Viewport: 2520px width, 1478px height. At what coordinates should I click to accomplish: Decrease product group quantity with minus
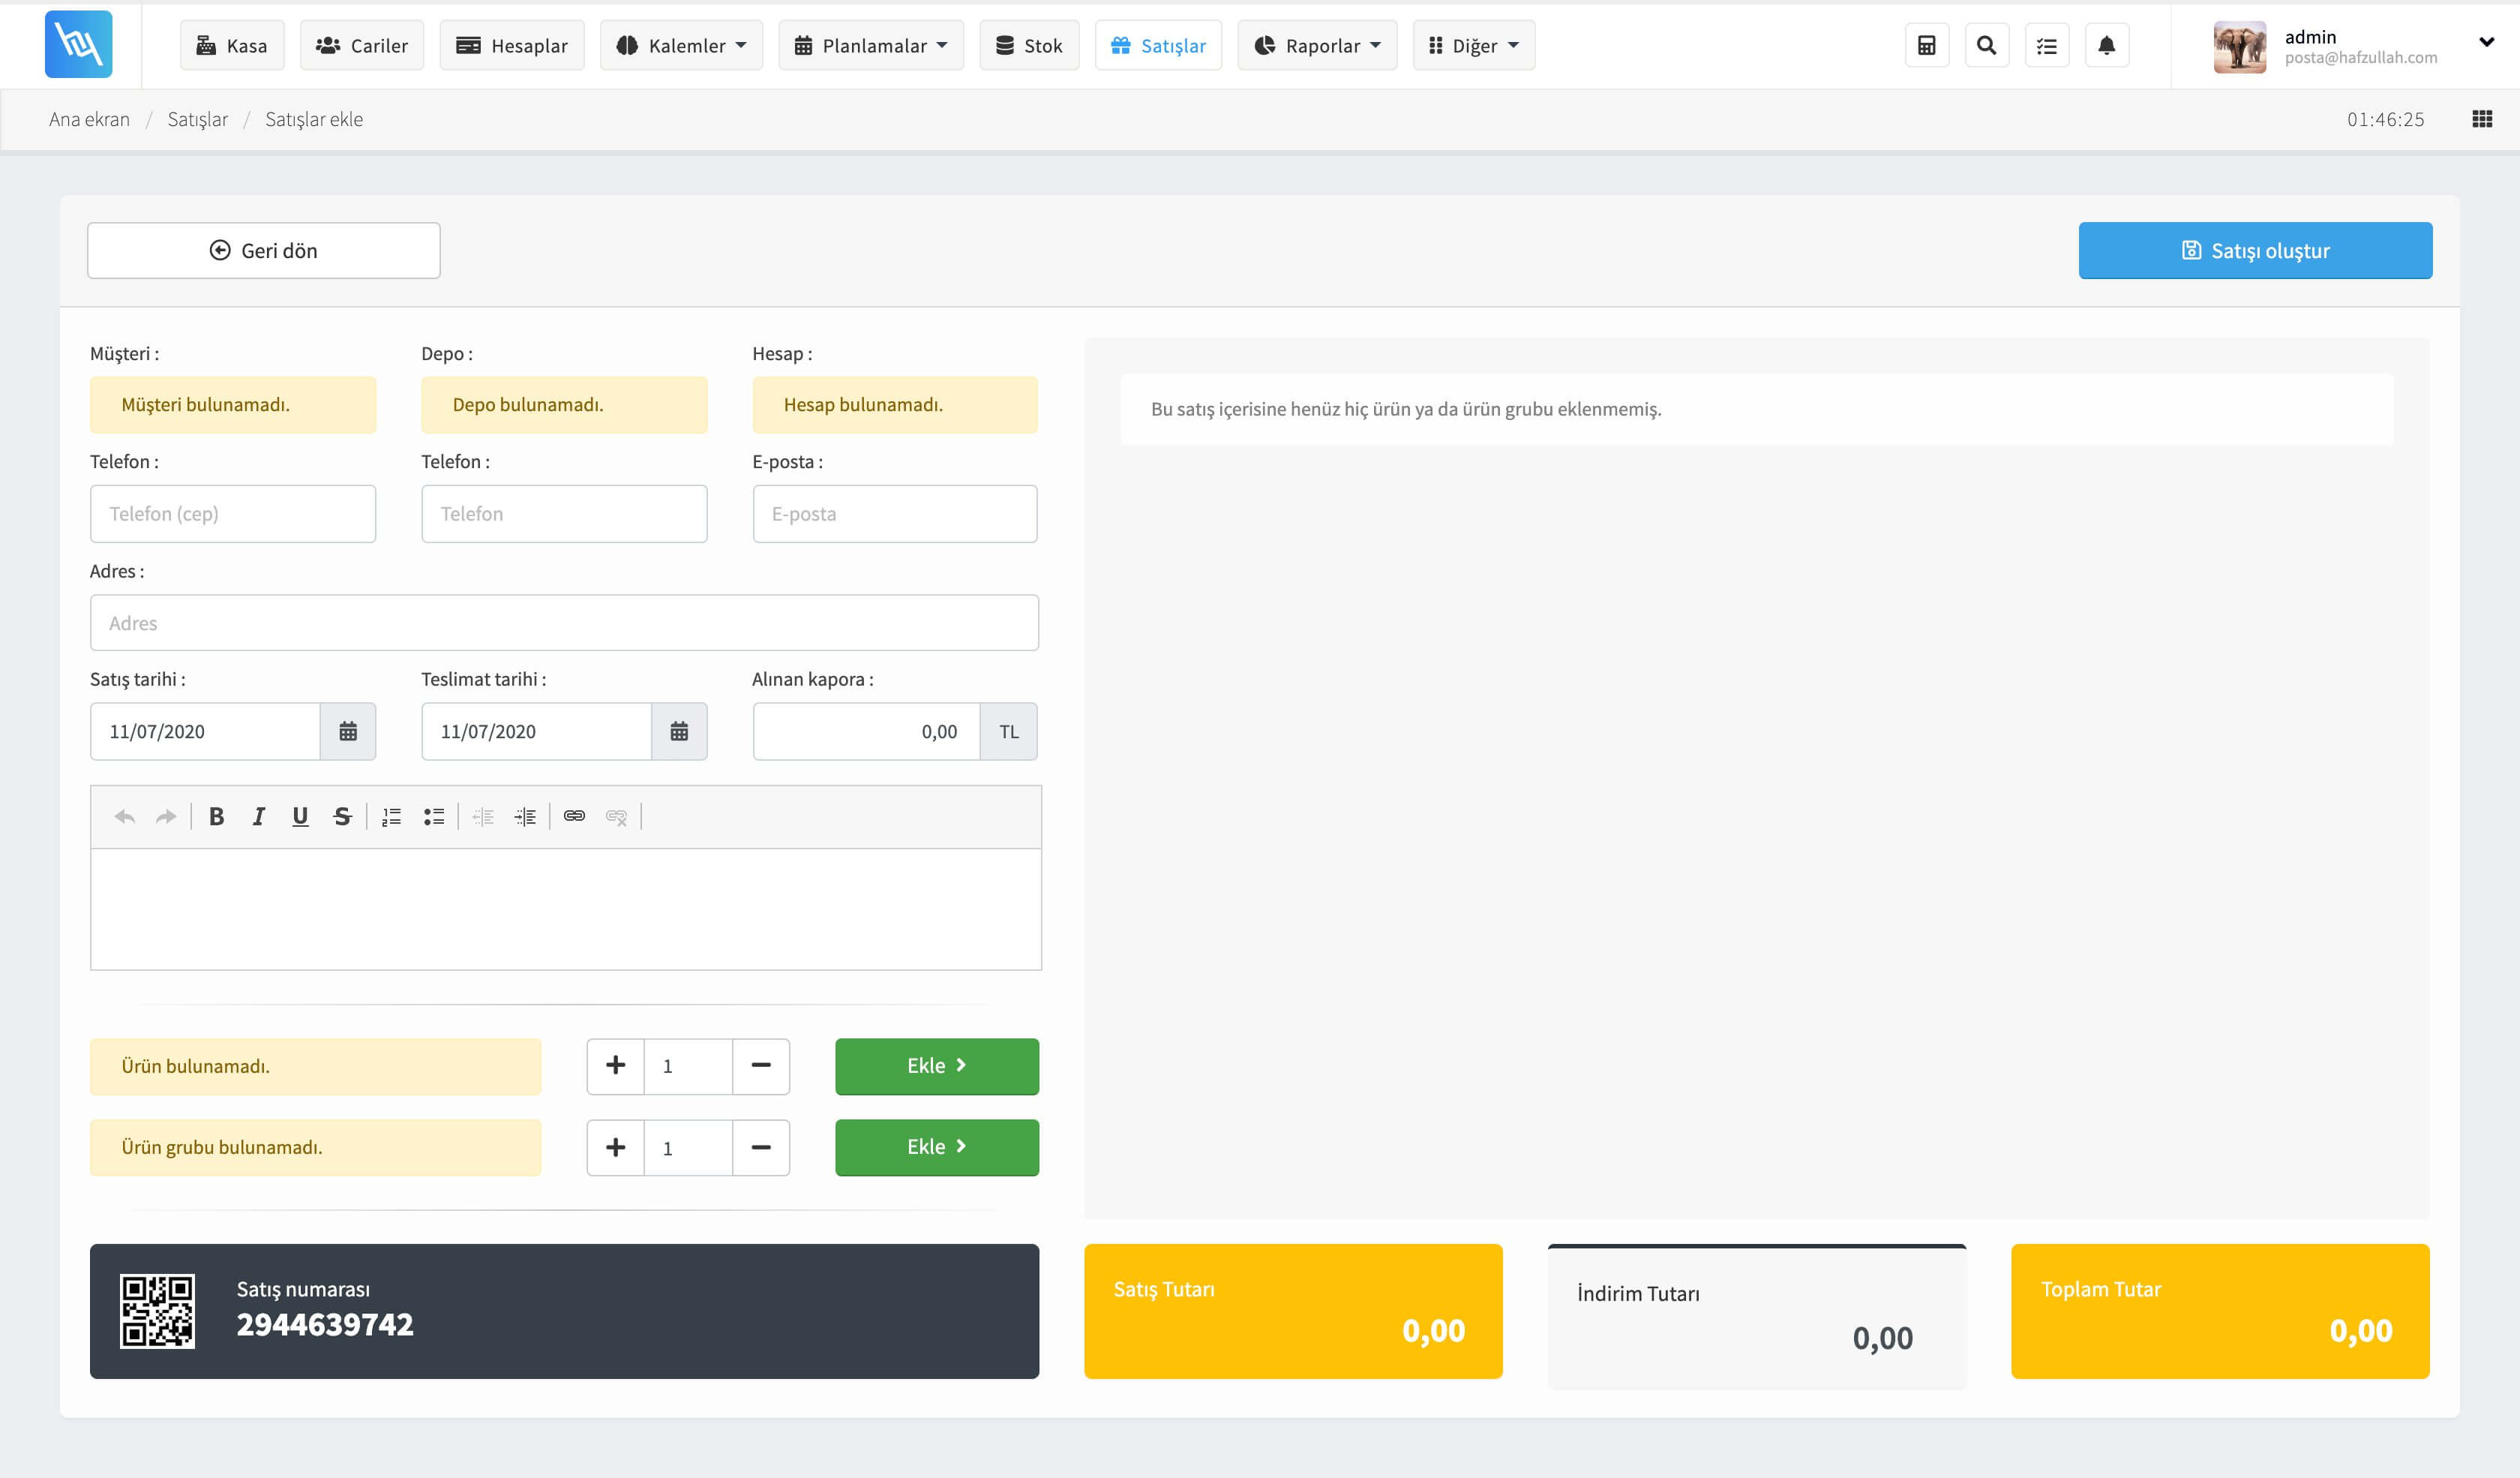pyautogui.click(x=760, y=1147)
